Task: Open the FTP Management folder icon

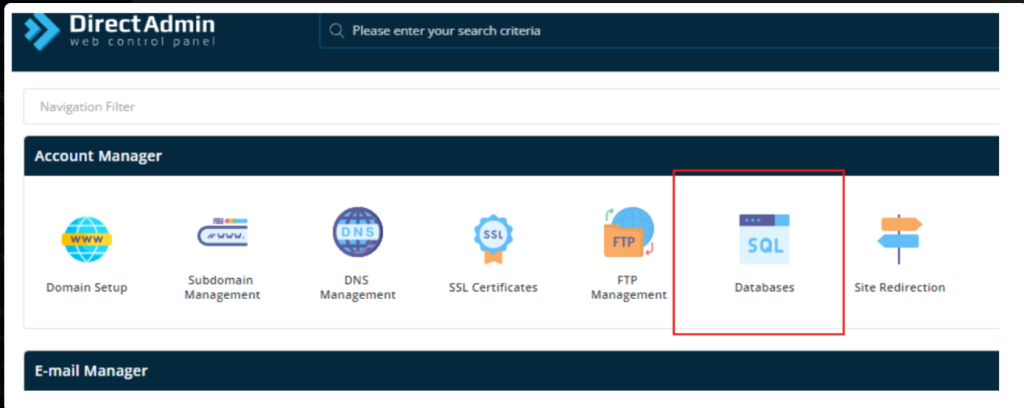Action: (628, 234)
